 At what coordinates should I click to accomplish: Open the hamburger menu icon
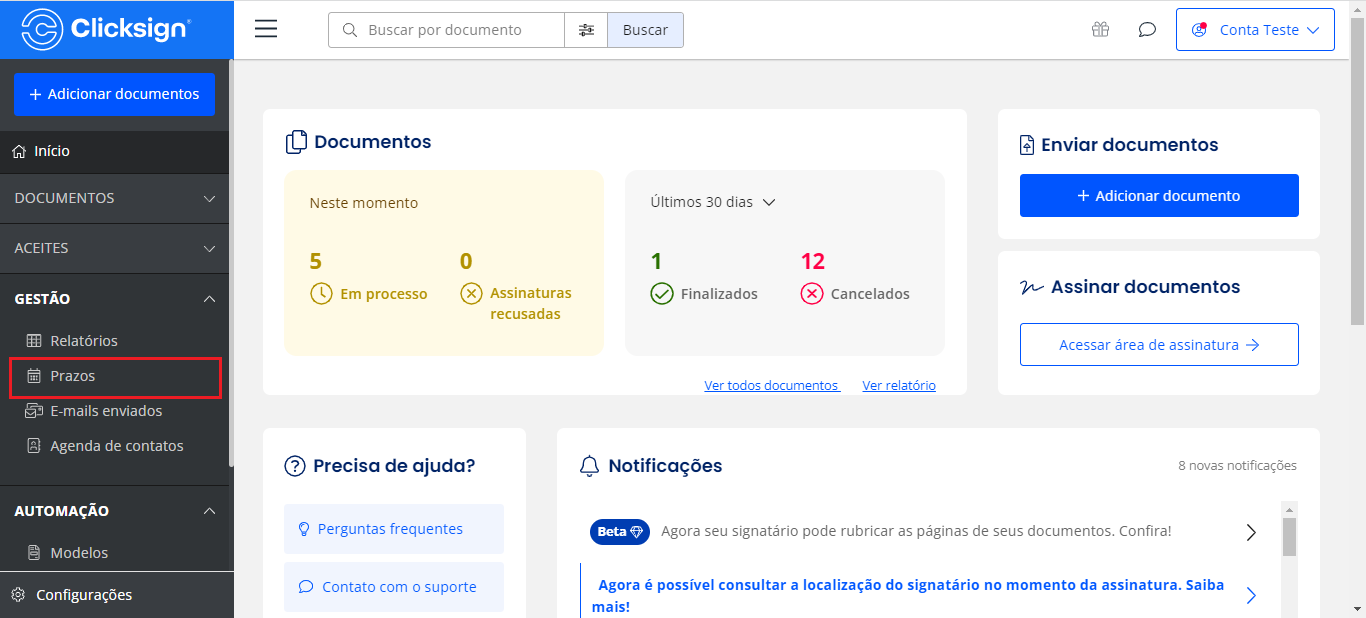pos(266,29)
